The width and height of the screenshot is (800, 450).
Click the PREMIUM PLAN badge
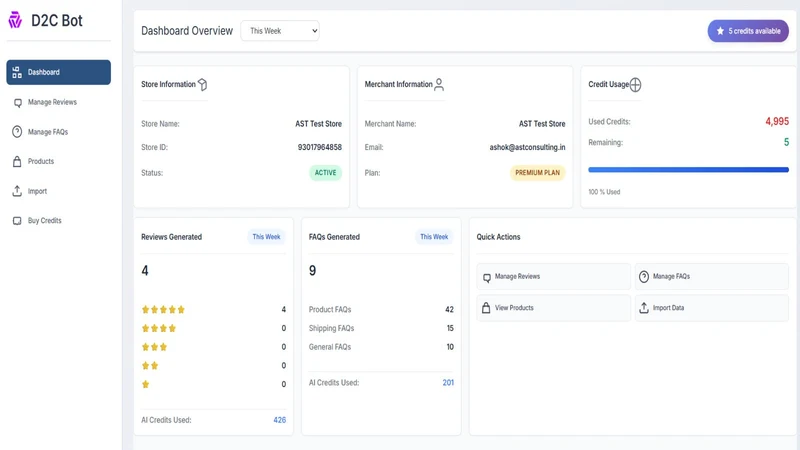537,172
